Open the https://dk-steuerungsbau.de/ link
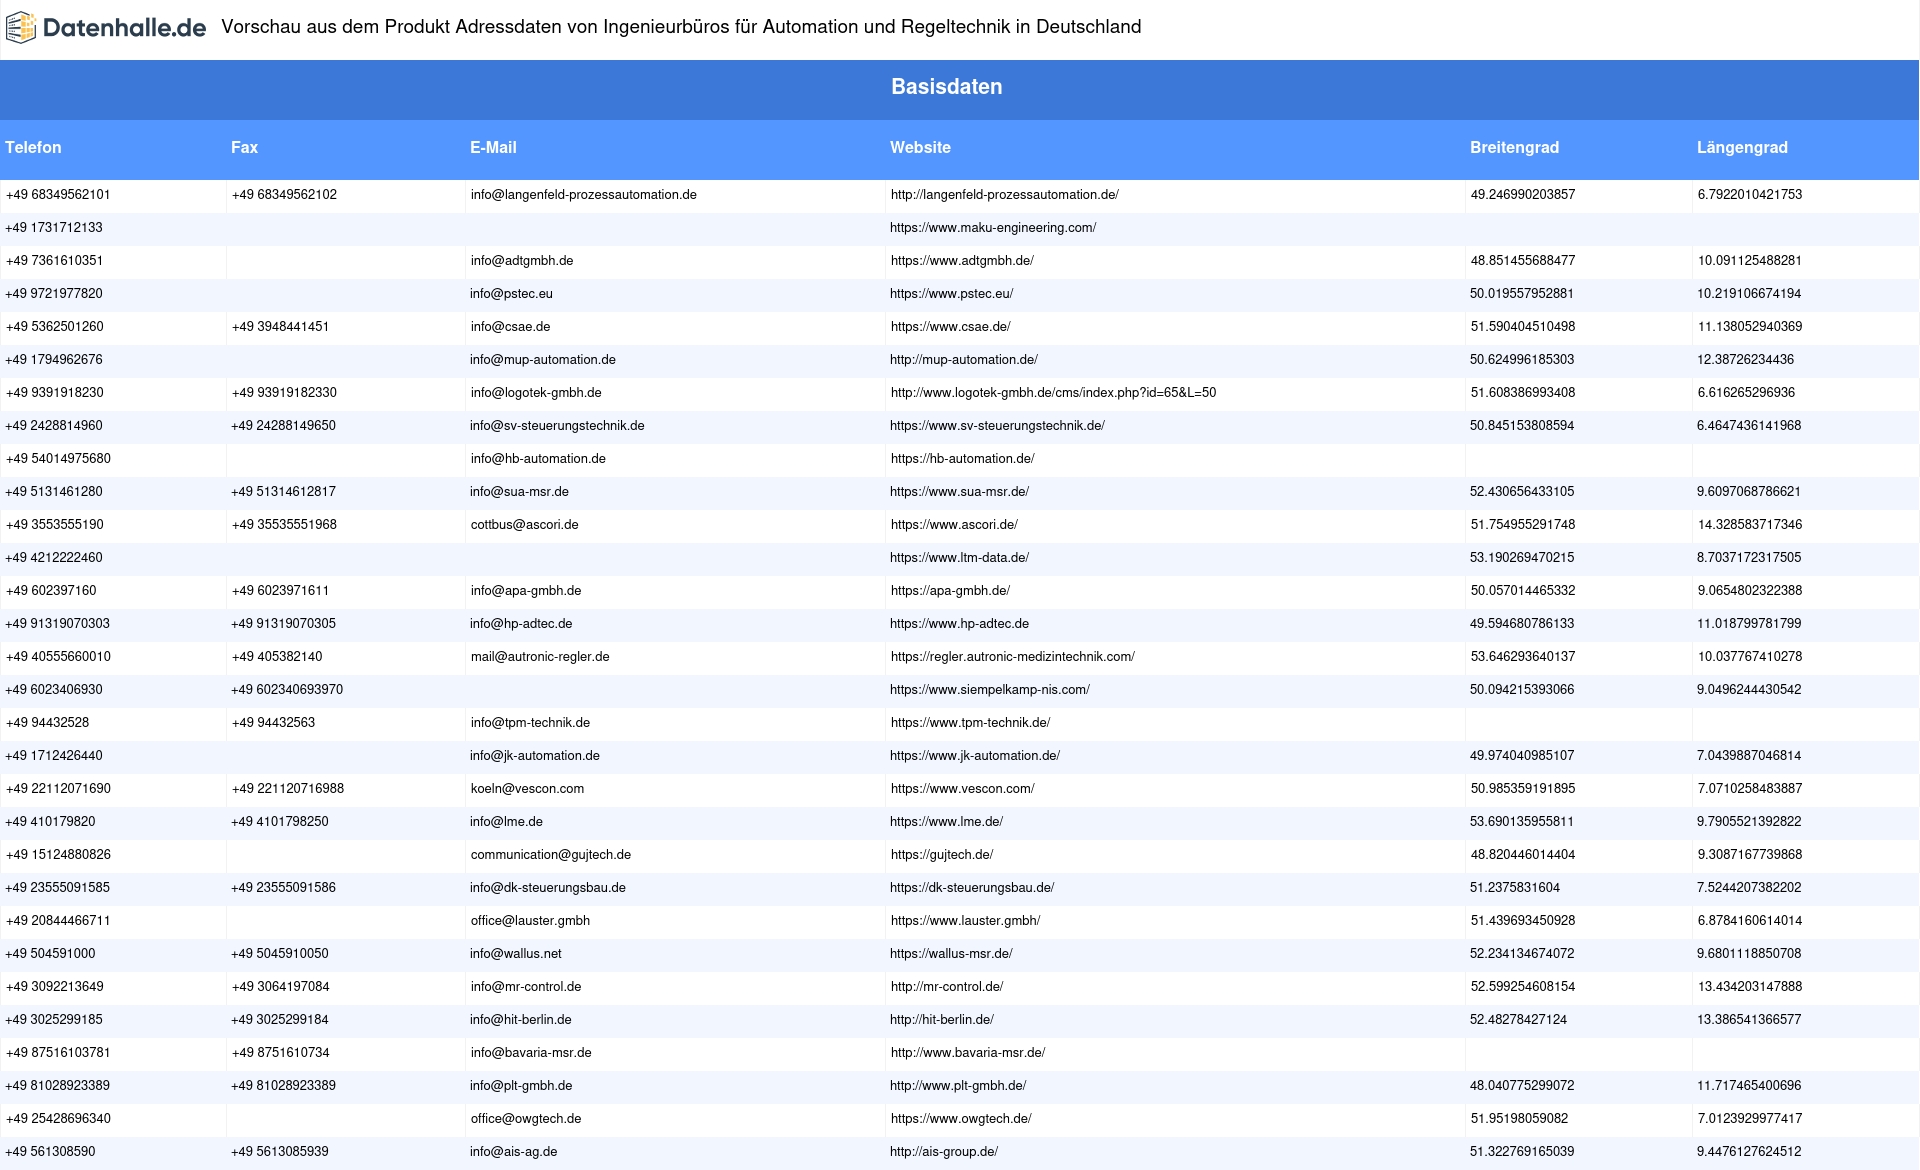 [x=972, y=888]
